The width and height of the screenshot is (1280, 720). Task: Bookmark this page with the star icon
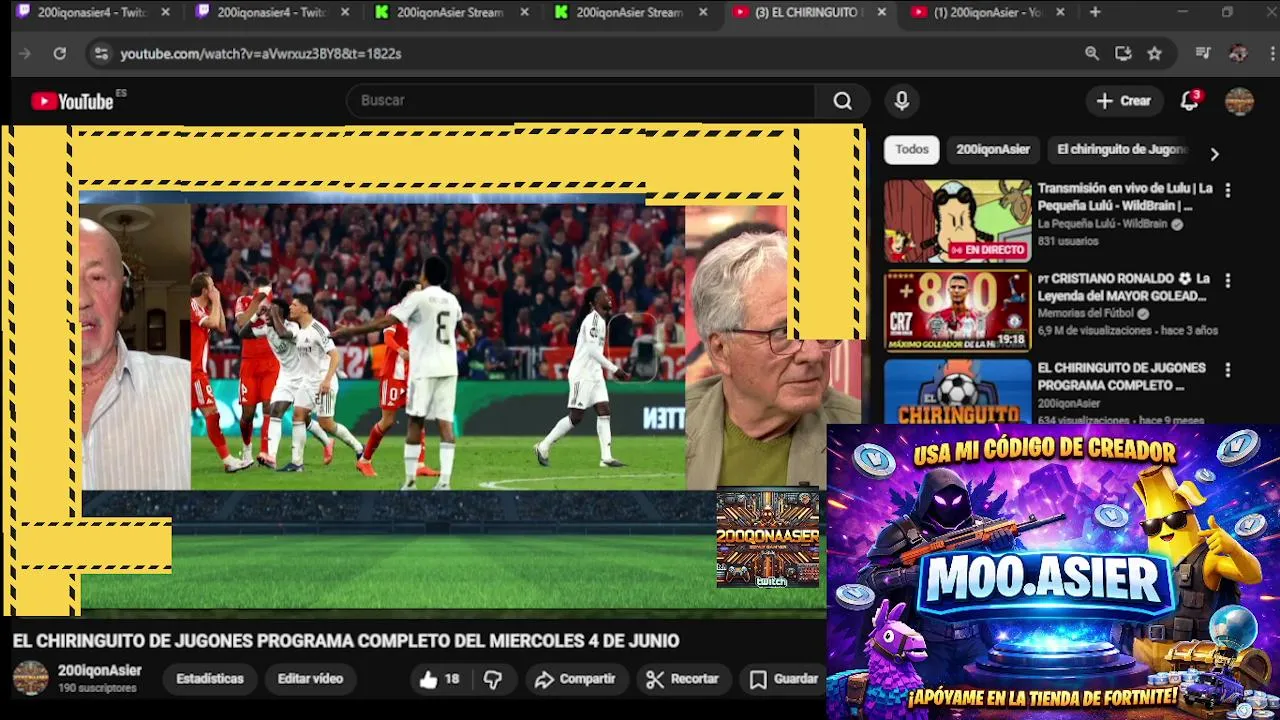coord(1155,54)
